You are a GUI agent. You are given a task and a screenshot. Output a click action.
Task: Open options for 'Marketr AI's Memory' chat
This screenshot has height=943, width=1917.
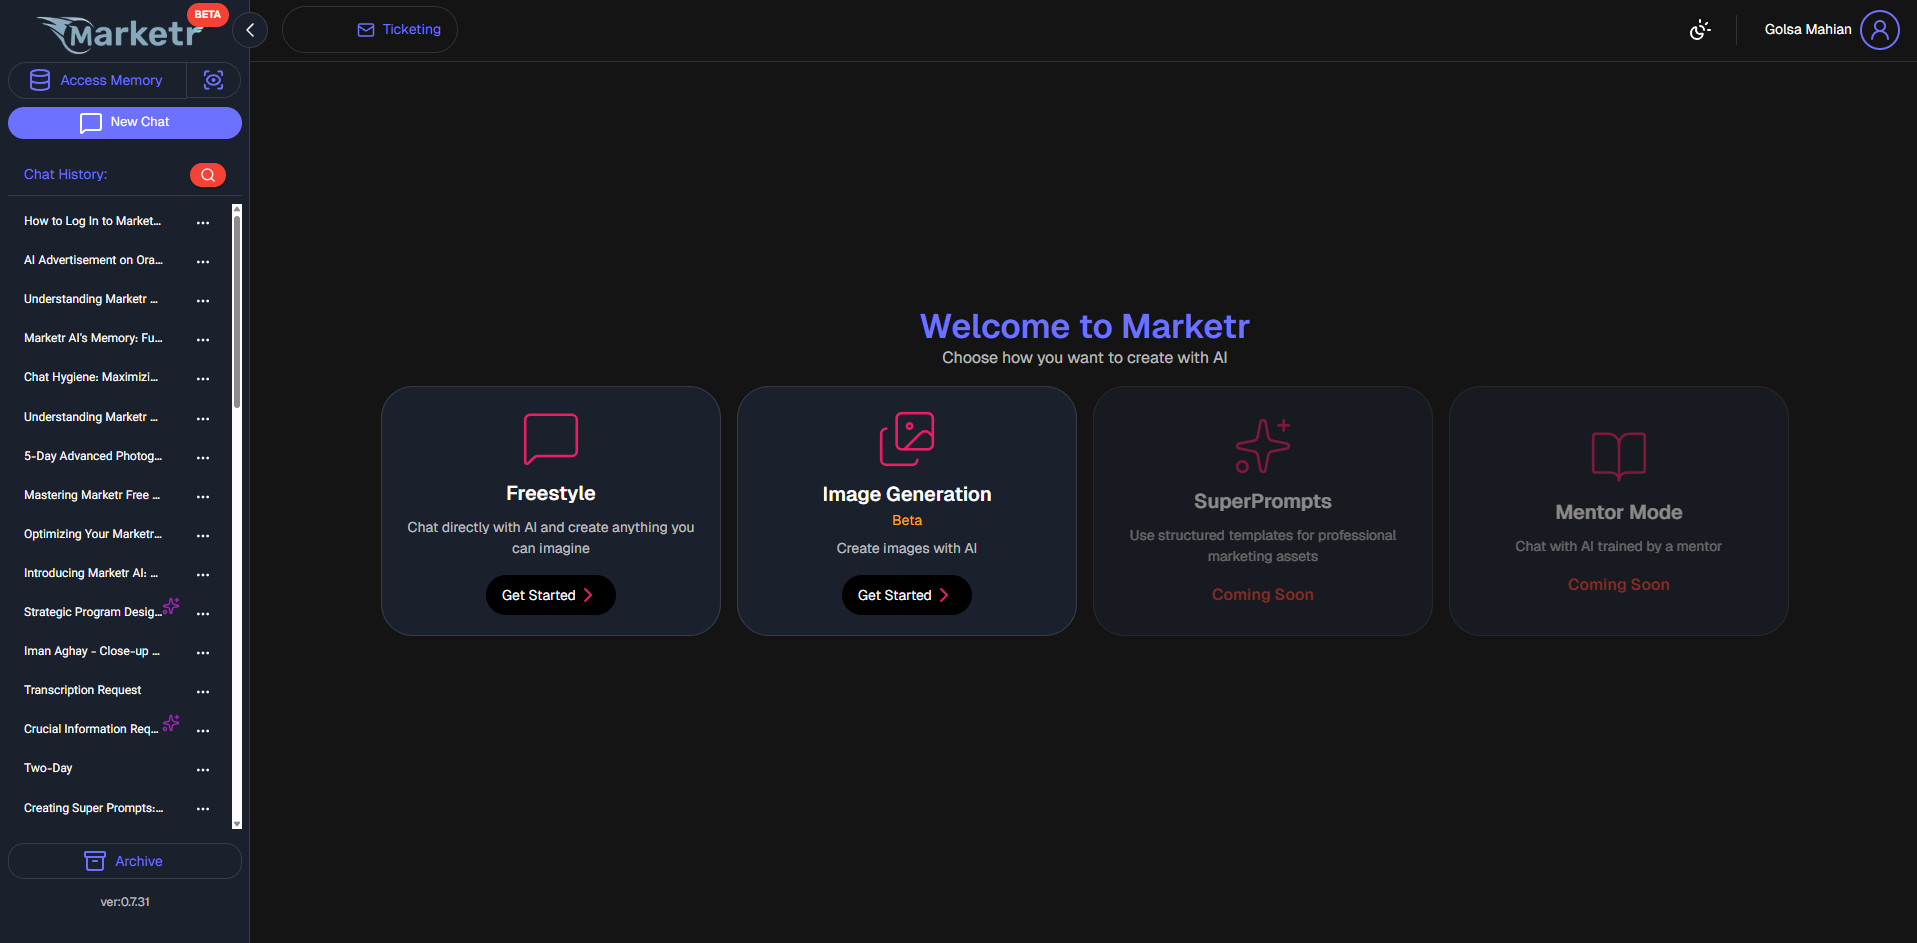tap(203, 339)
